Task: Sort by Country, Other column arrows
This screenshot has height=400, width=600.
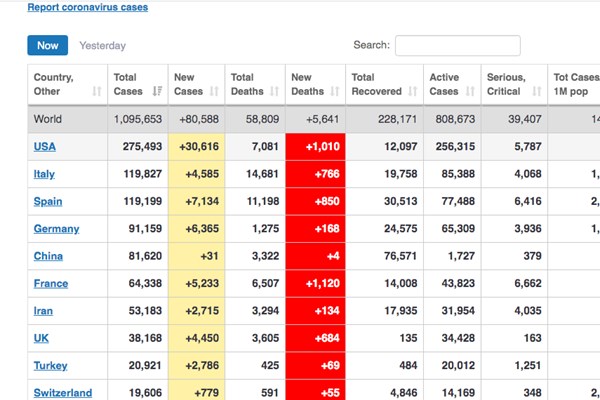Action: [97, 92]
